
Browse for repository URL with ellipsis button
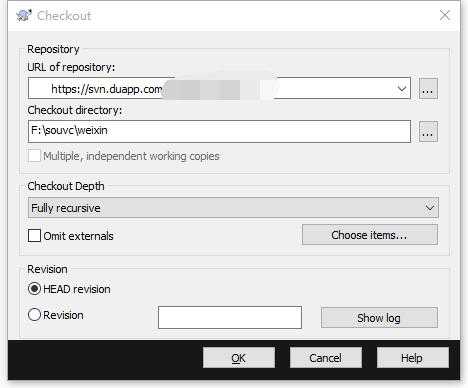click(428, 89)
